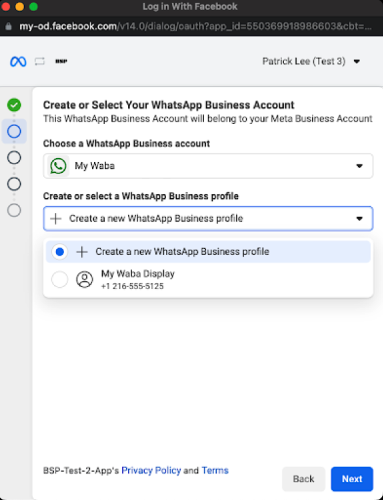Click the Back button

pos(303,479)
